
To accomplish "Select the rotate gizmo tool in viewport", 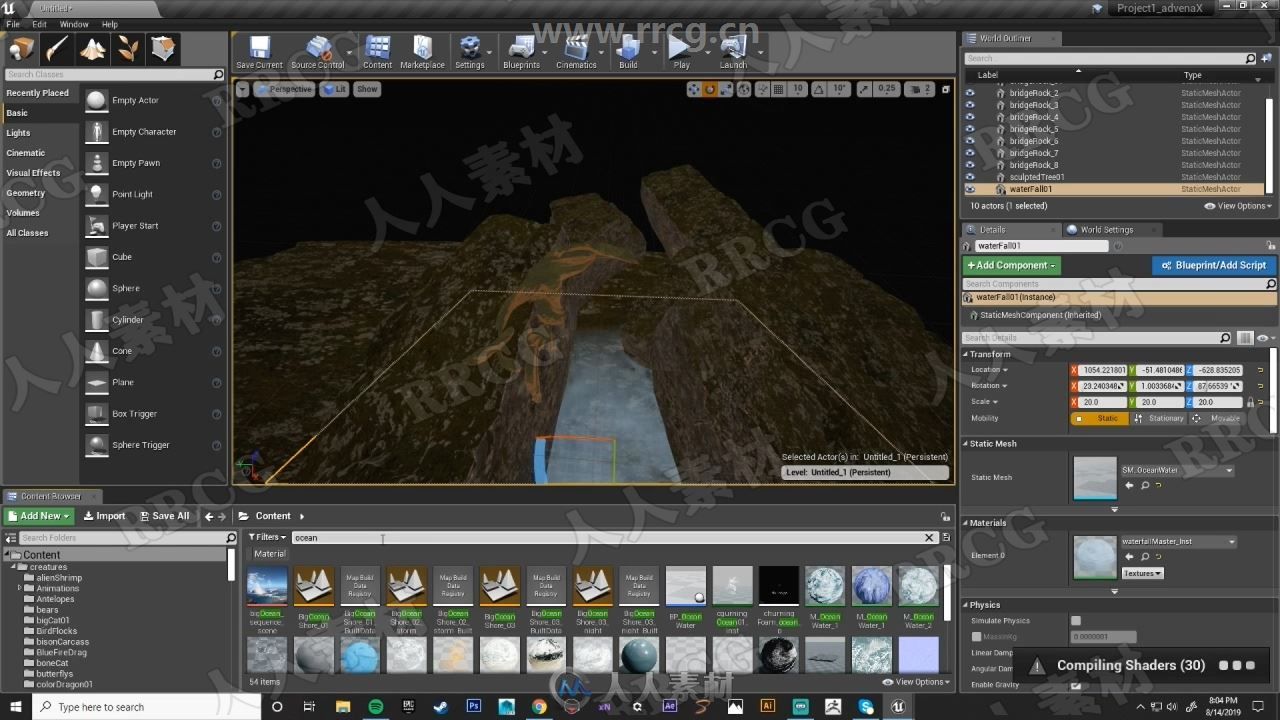I will pyautogui.click(x=710, y=89).
